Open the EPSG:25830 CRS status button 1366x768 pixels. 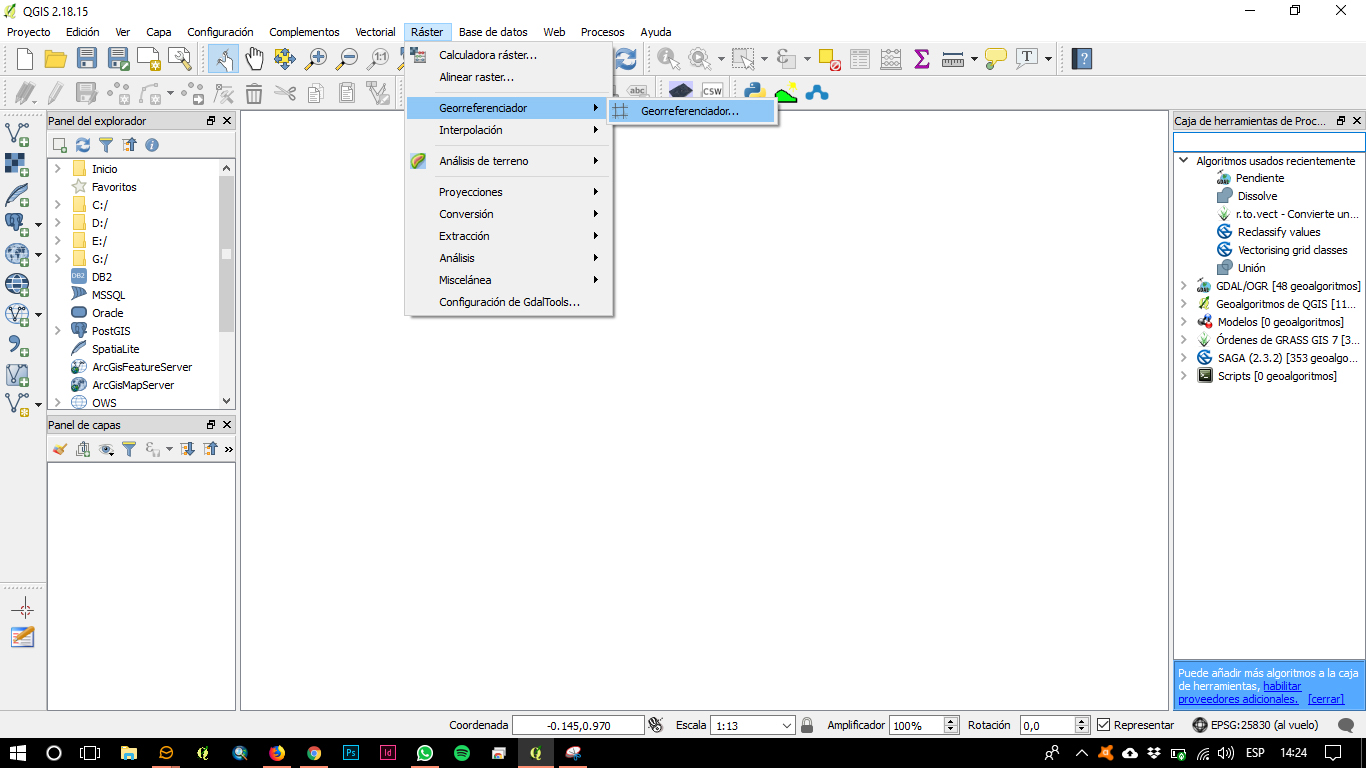[x=1255, y=725]
